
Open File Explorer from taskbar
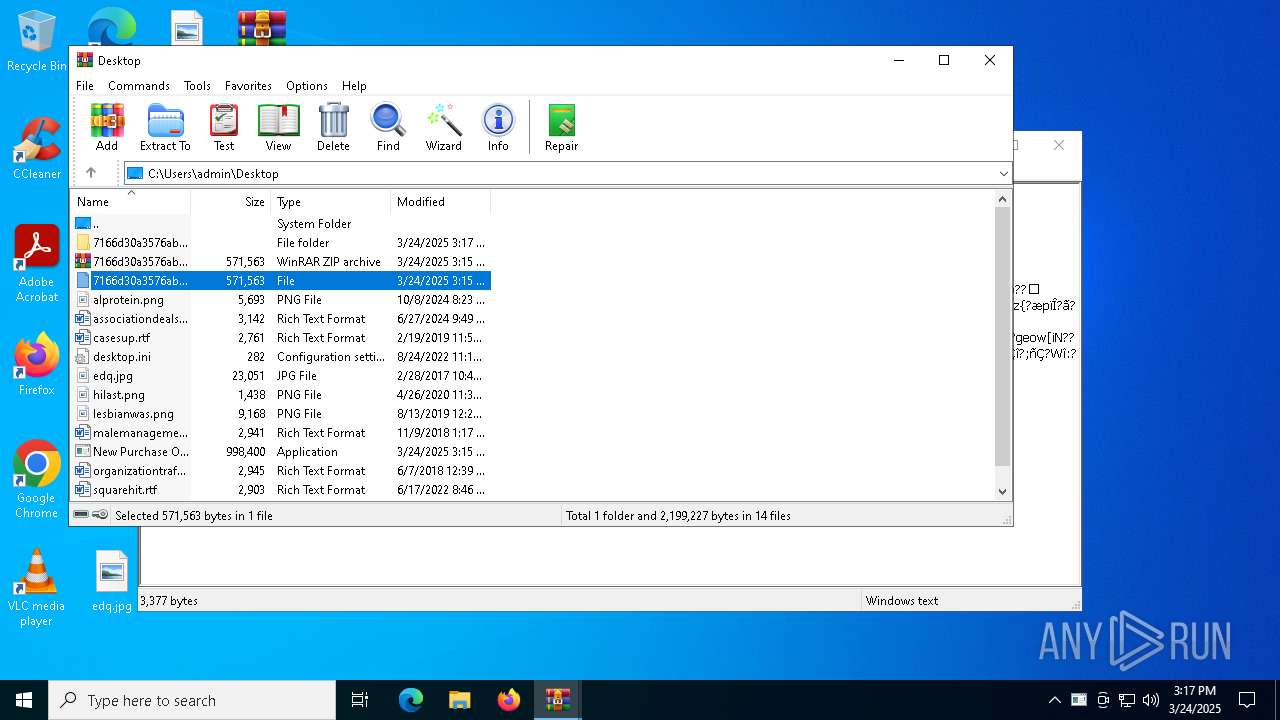460,700
